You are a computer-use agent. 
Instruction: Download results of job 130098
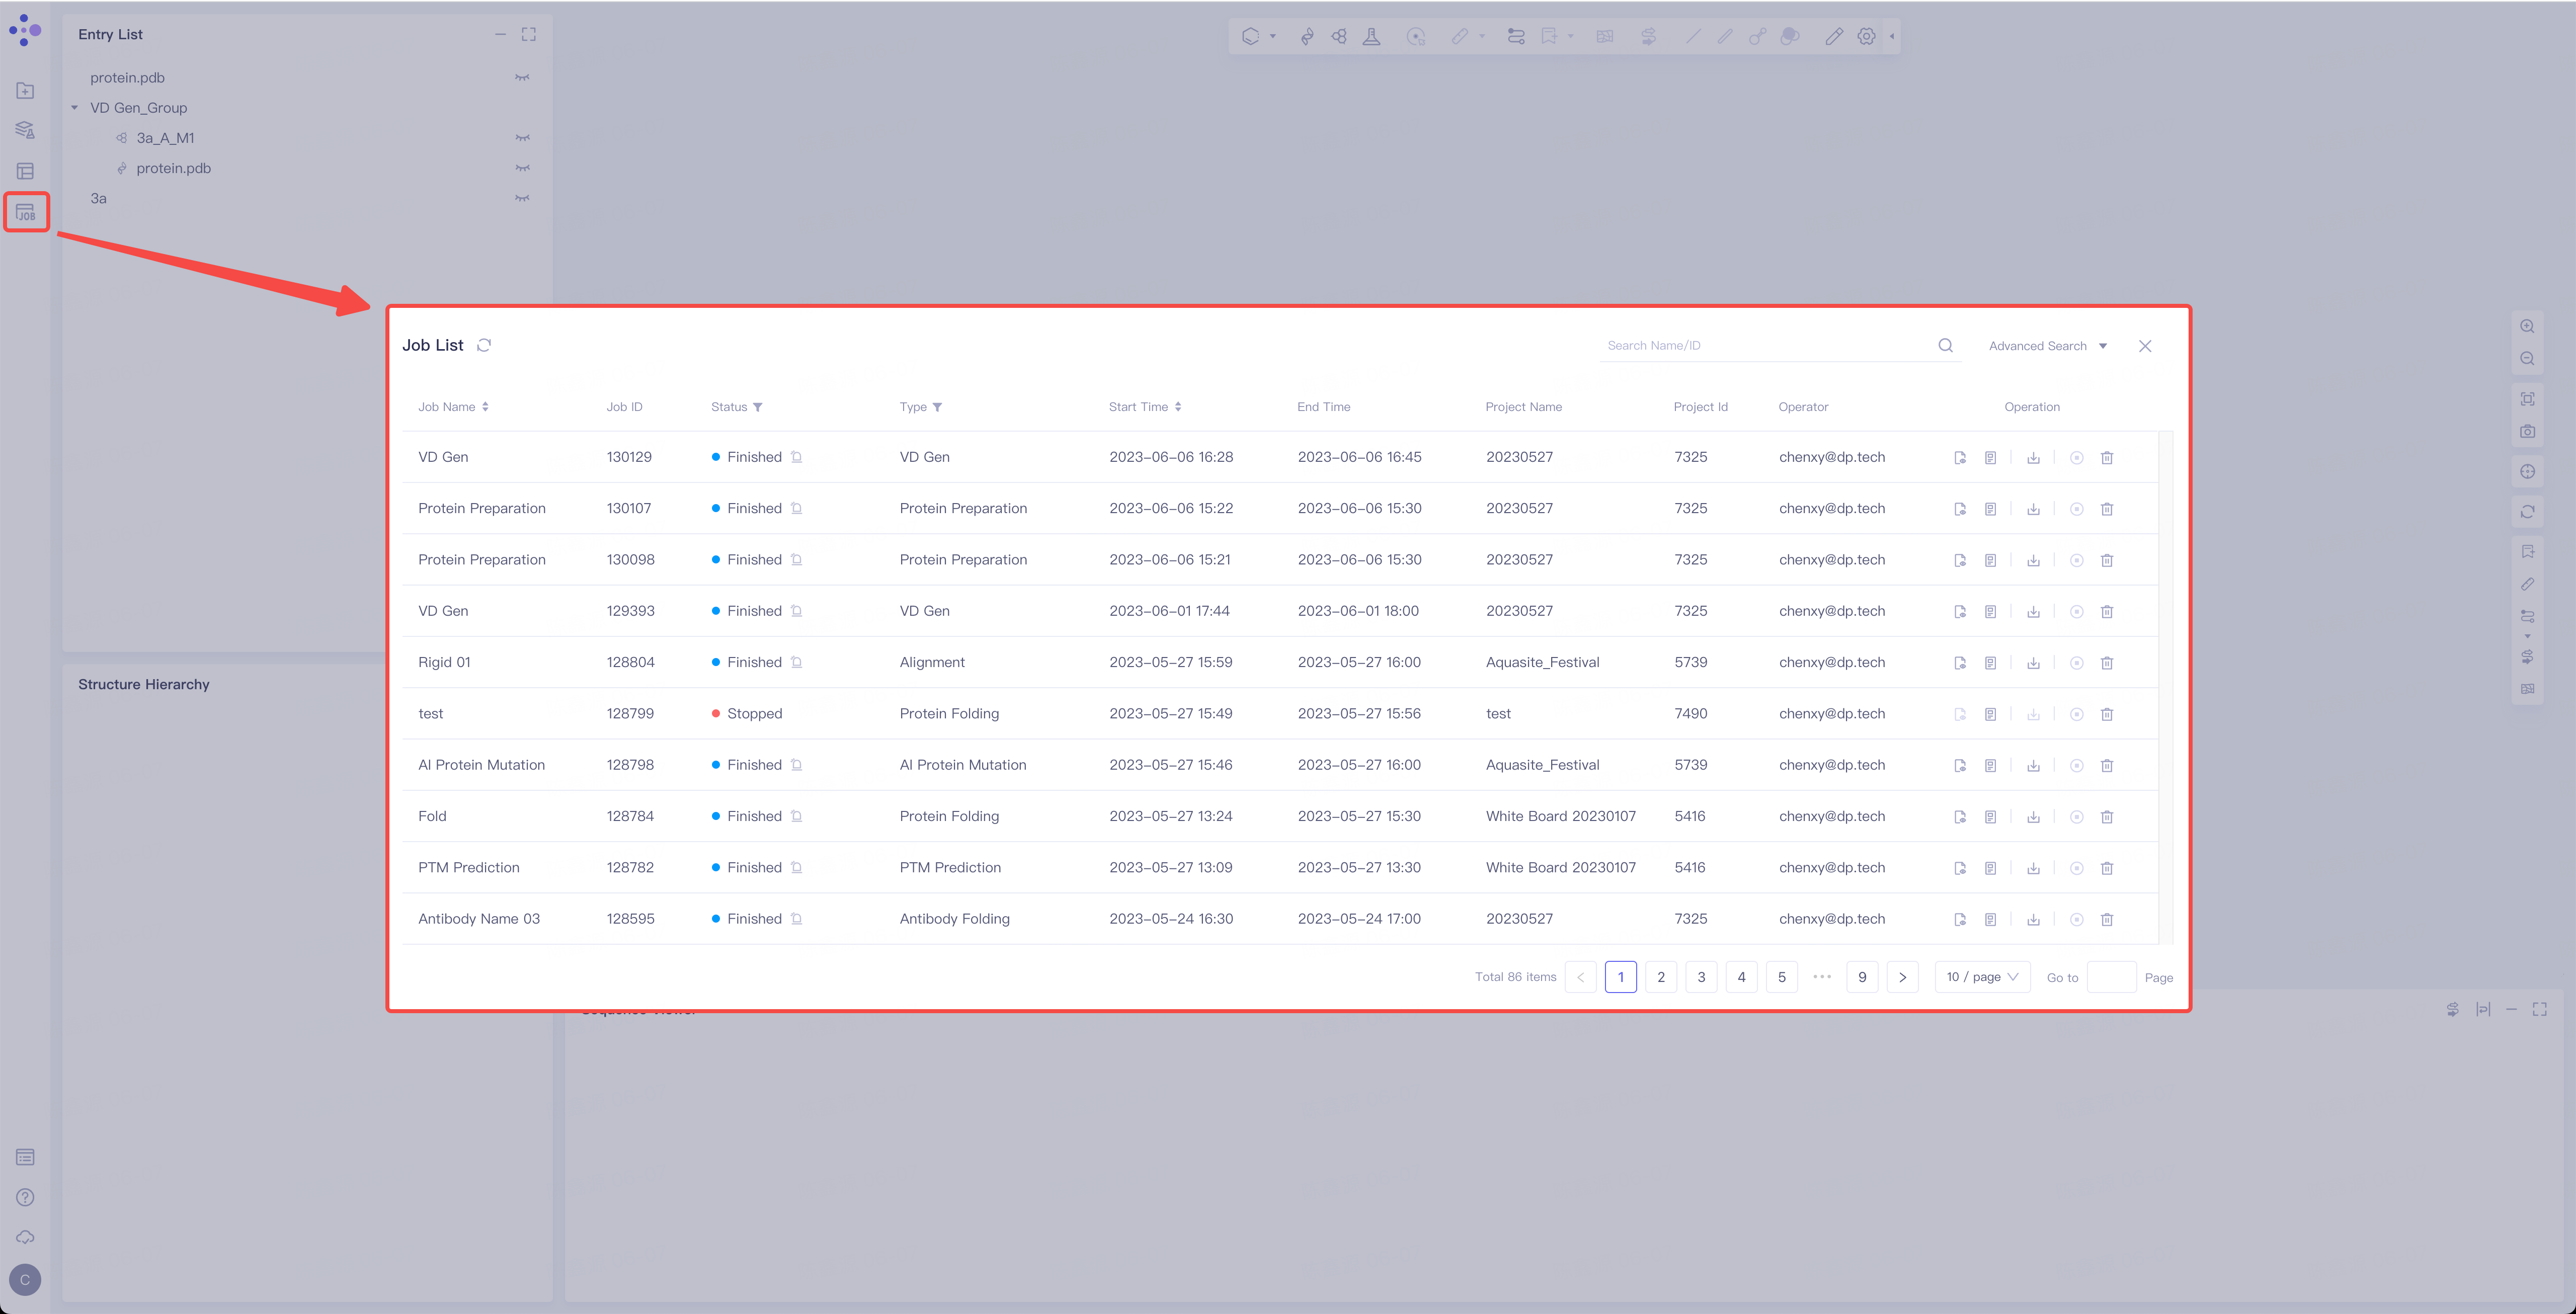[x=2034, y=560]
